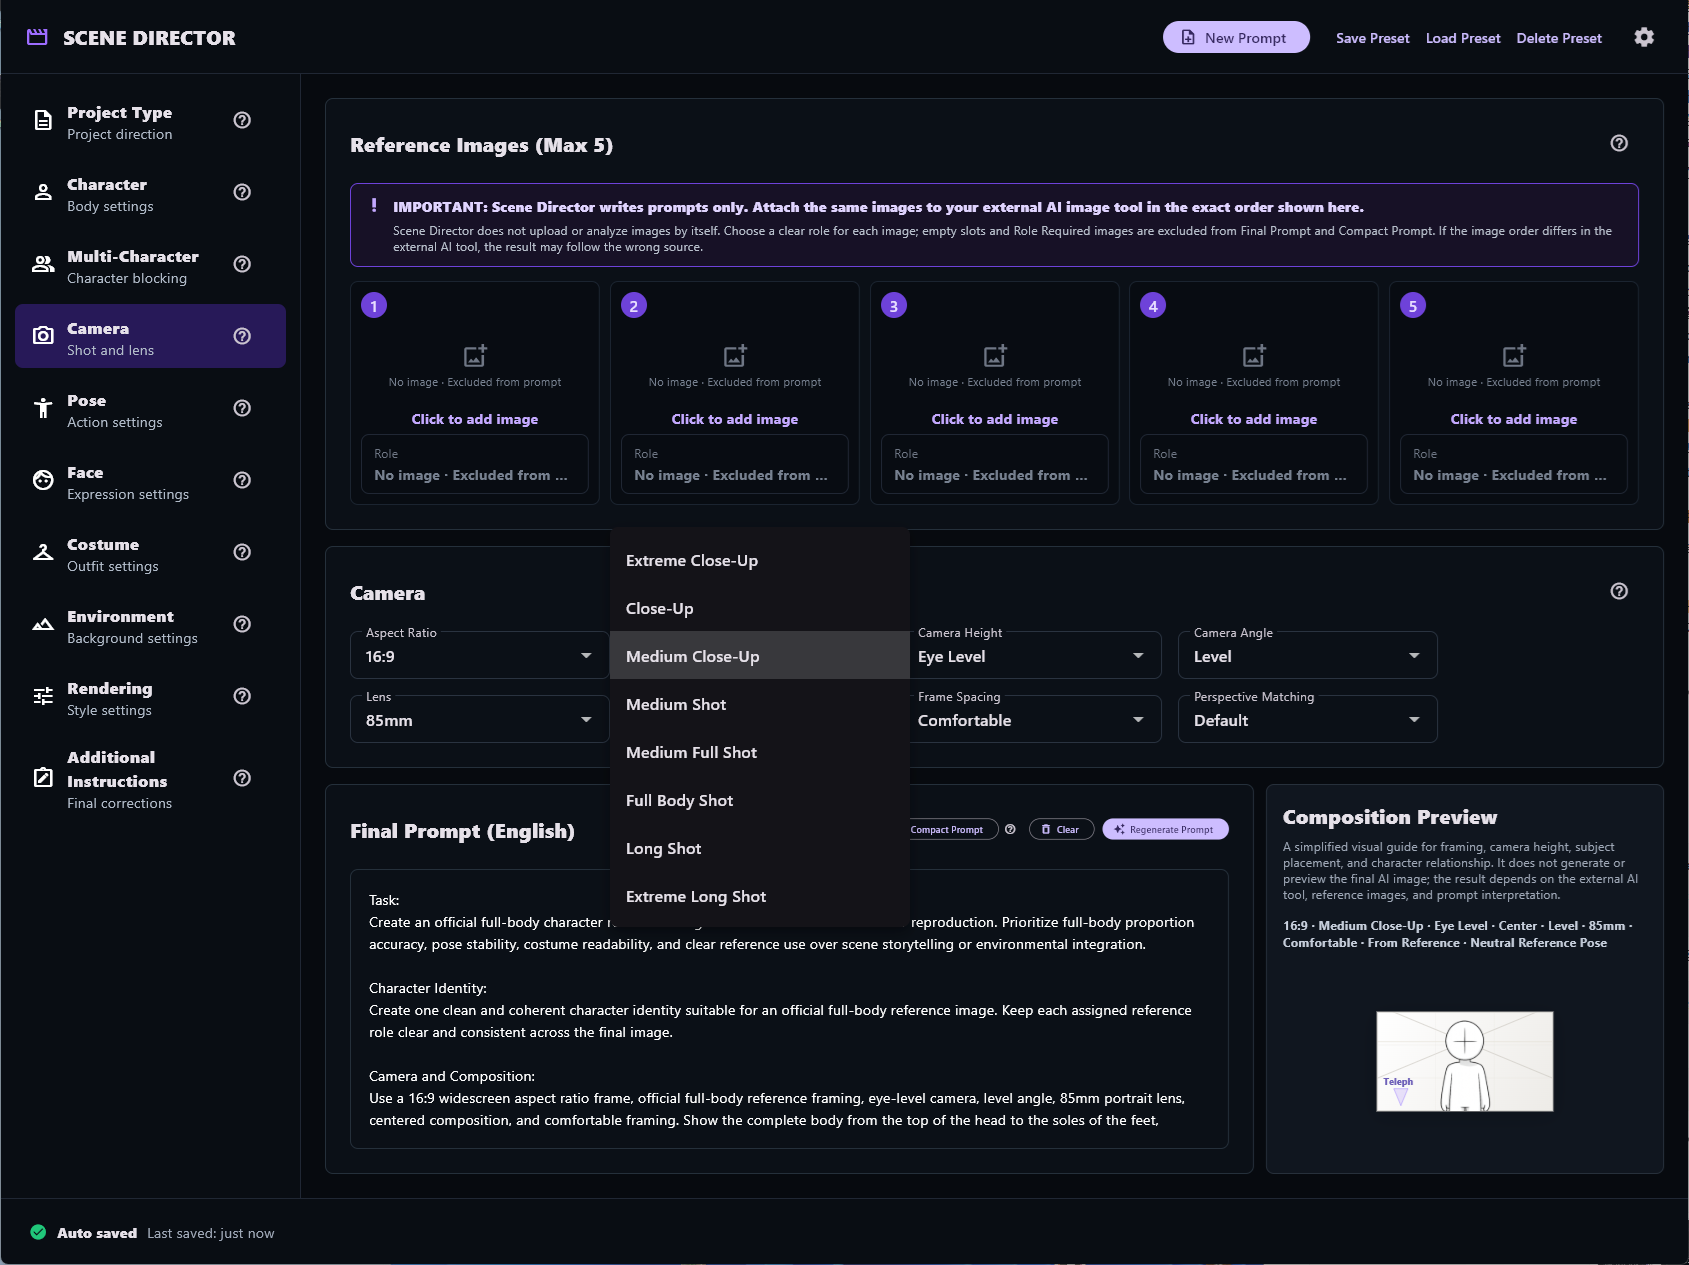This screenshot has width=1689, height=1265.
Task: Open Role dropdown for image slot 3
Action: 995,464
